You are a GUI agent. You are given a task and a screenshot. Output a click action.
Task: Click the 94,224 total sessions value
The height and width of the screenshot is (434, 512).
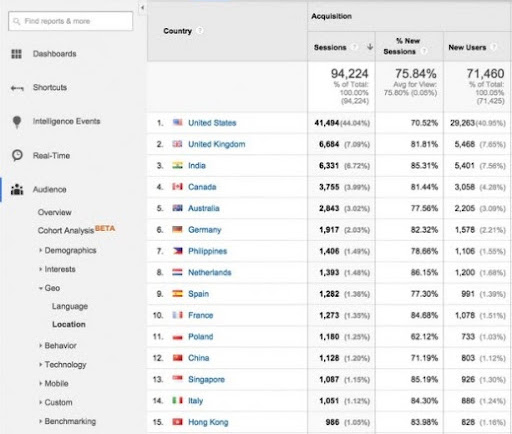[349, 73]
